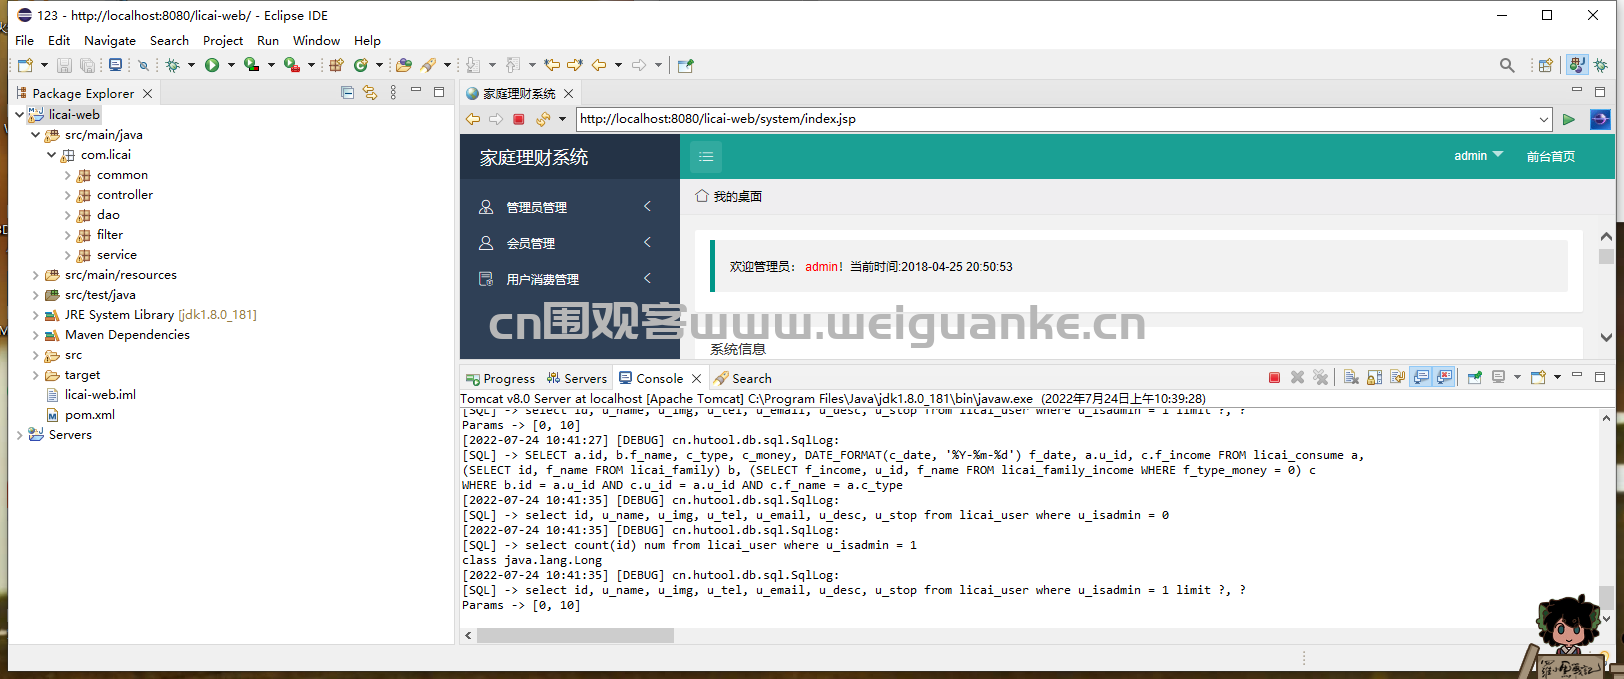Viewport: 1624px width, 679px height.
Task: Click the New file wizard icon
Action: (26, 65)
